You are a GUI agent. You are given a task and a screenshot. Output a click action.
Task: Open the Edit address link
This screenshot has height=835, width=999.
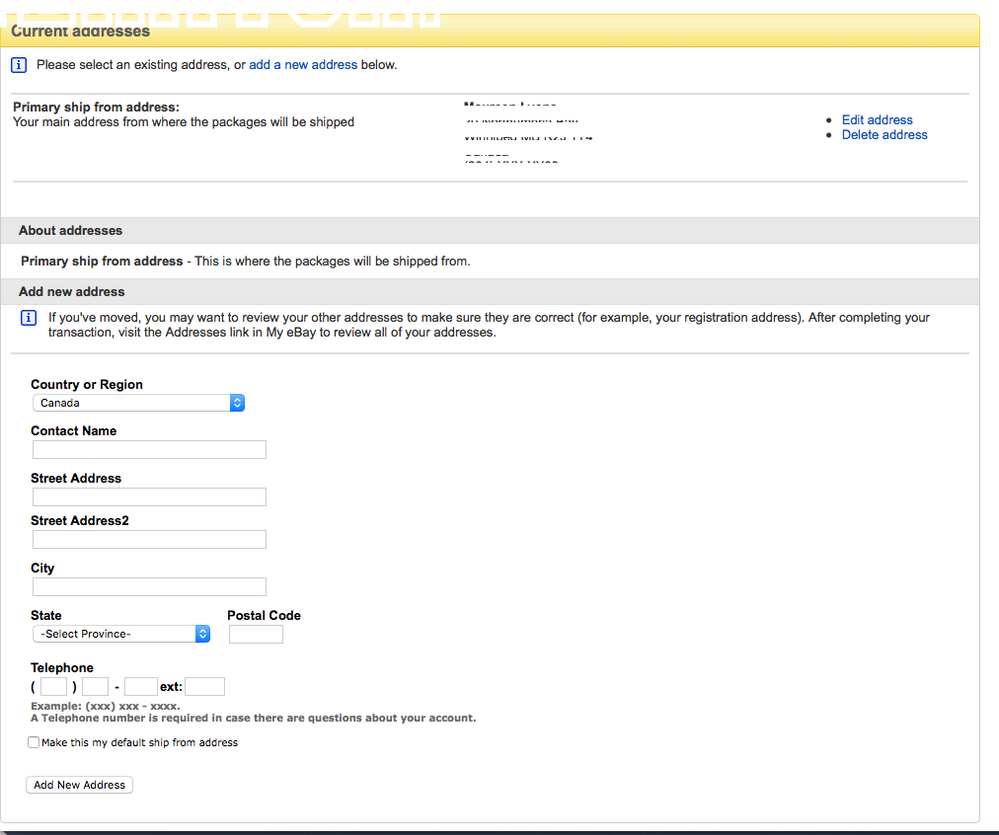(x=877, y=120)
